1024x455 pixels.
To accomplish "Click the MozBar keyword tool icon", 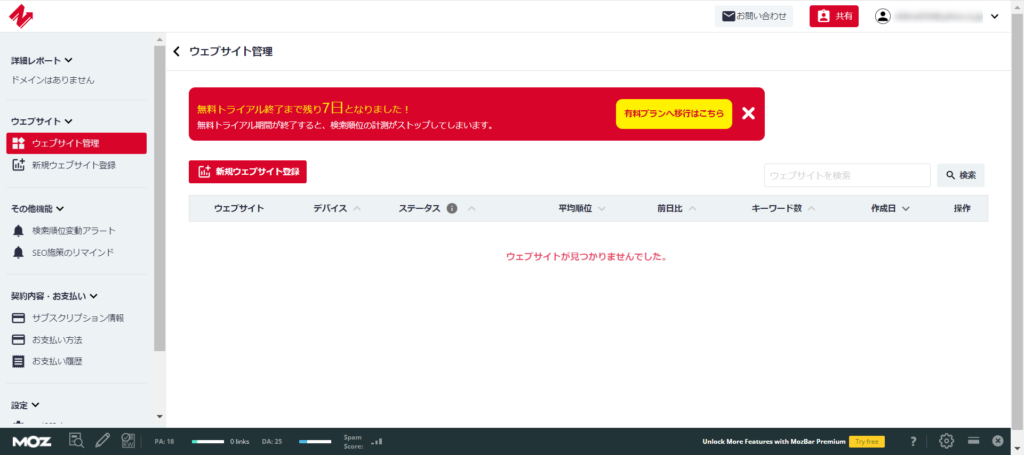I will click(x=128, y=441).
